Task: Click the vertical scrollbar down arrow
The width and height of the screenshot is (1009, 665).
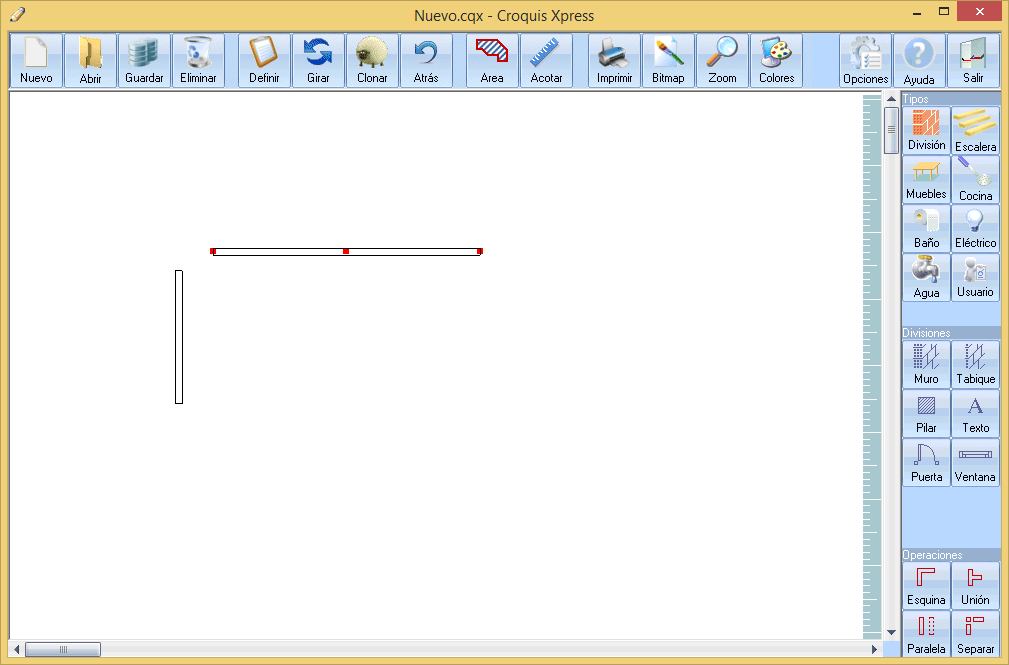Action: tap(891, 632)
